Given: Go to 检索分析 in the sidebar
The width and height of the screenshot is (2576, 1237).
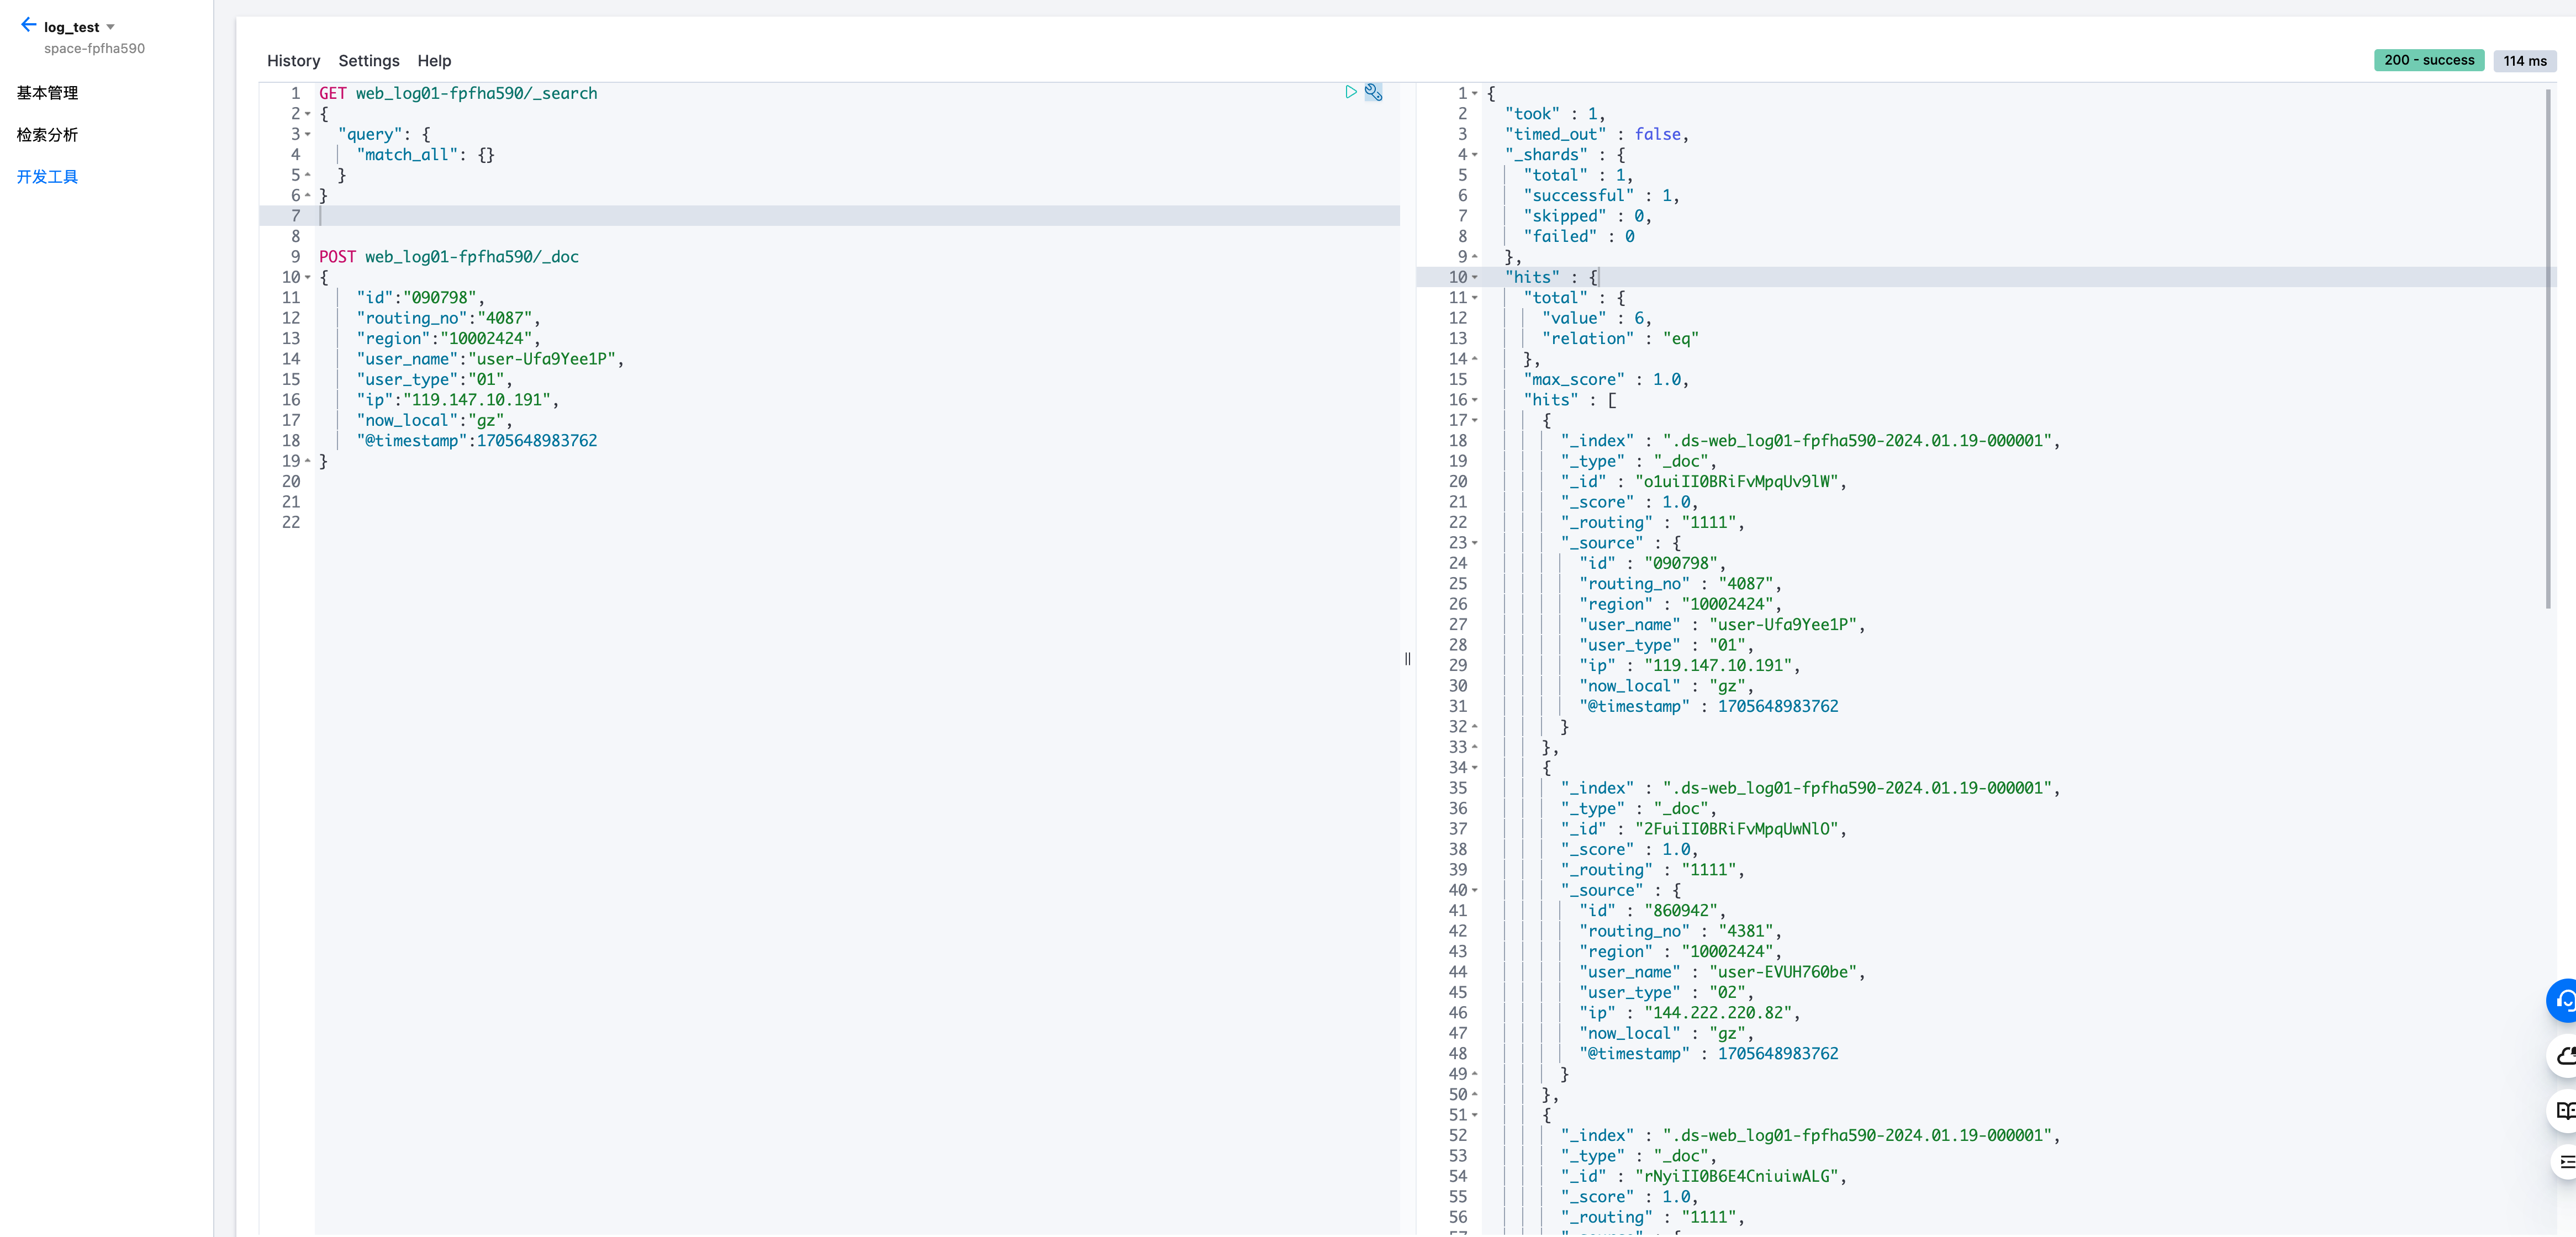Looking at the screenshot, I should click(x=47, y=135).
